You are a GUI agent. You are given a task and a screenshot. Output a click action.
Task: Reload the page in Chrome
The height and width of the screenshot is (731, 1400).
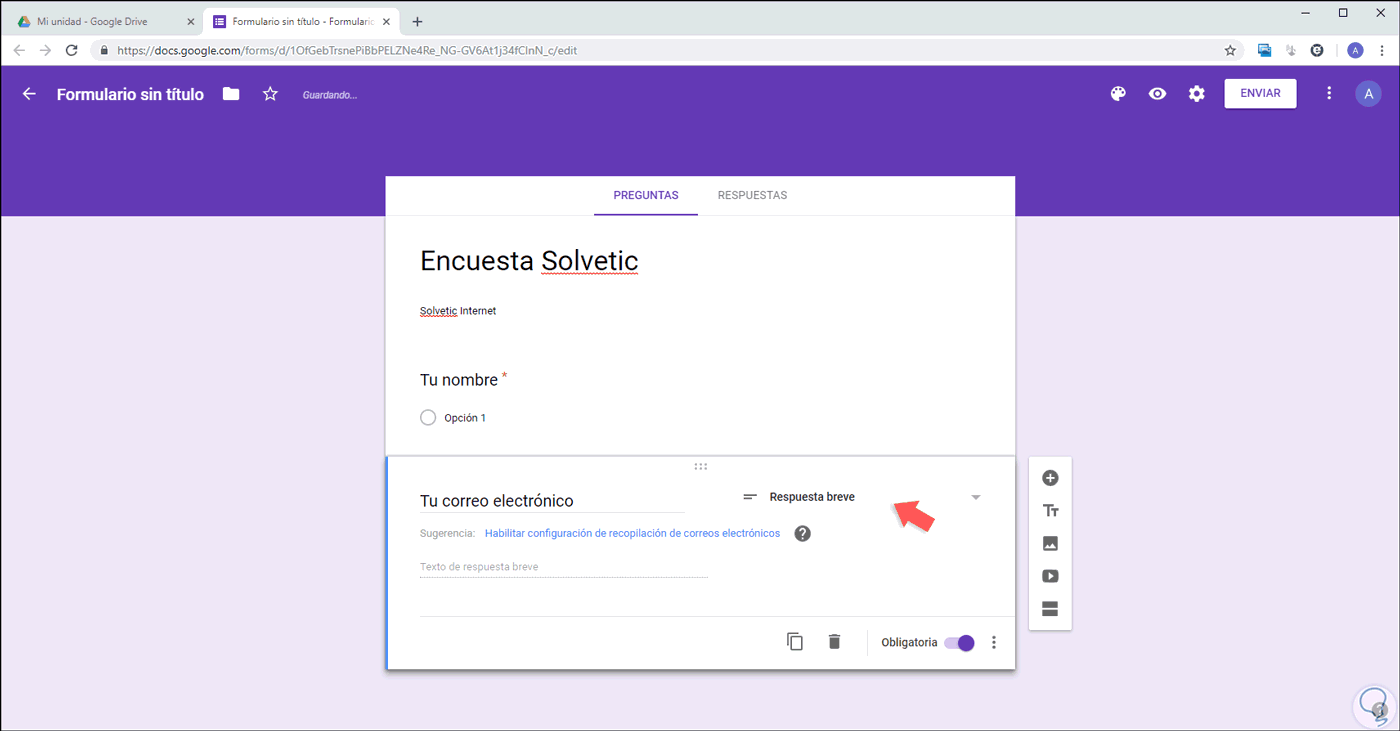[x=72, y=50]
